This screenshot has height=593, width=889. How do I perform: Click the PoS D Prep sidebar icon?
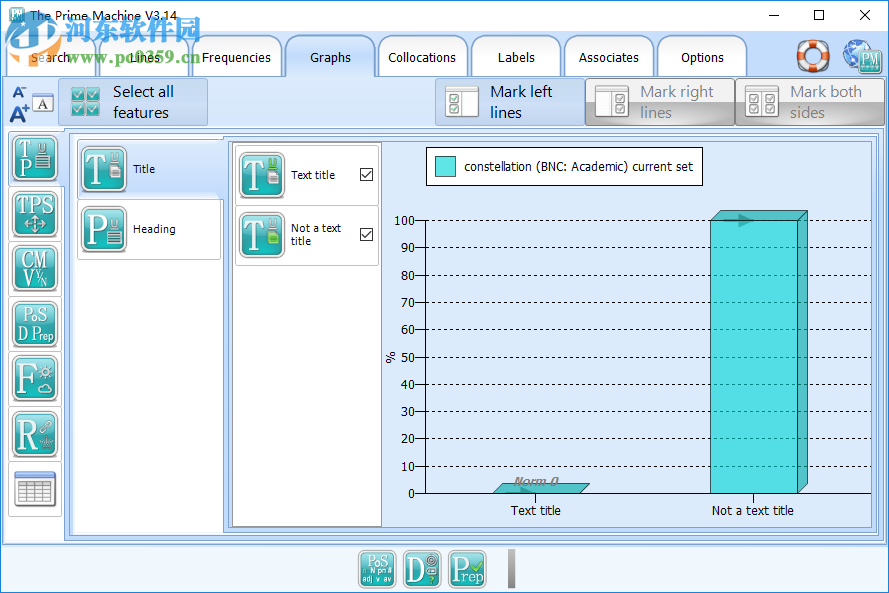[35, 324]
